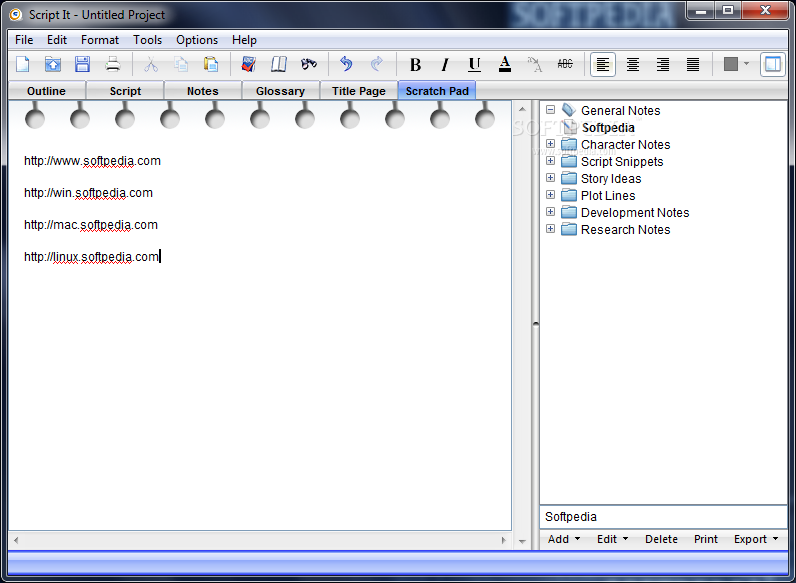The width and height of the screenshot is (796, 583).
Task: Expand the Script Snippets folder
Action: coord(550,160)
